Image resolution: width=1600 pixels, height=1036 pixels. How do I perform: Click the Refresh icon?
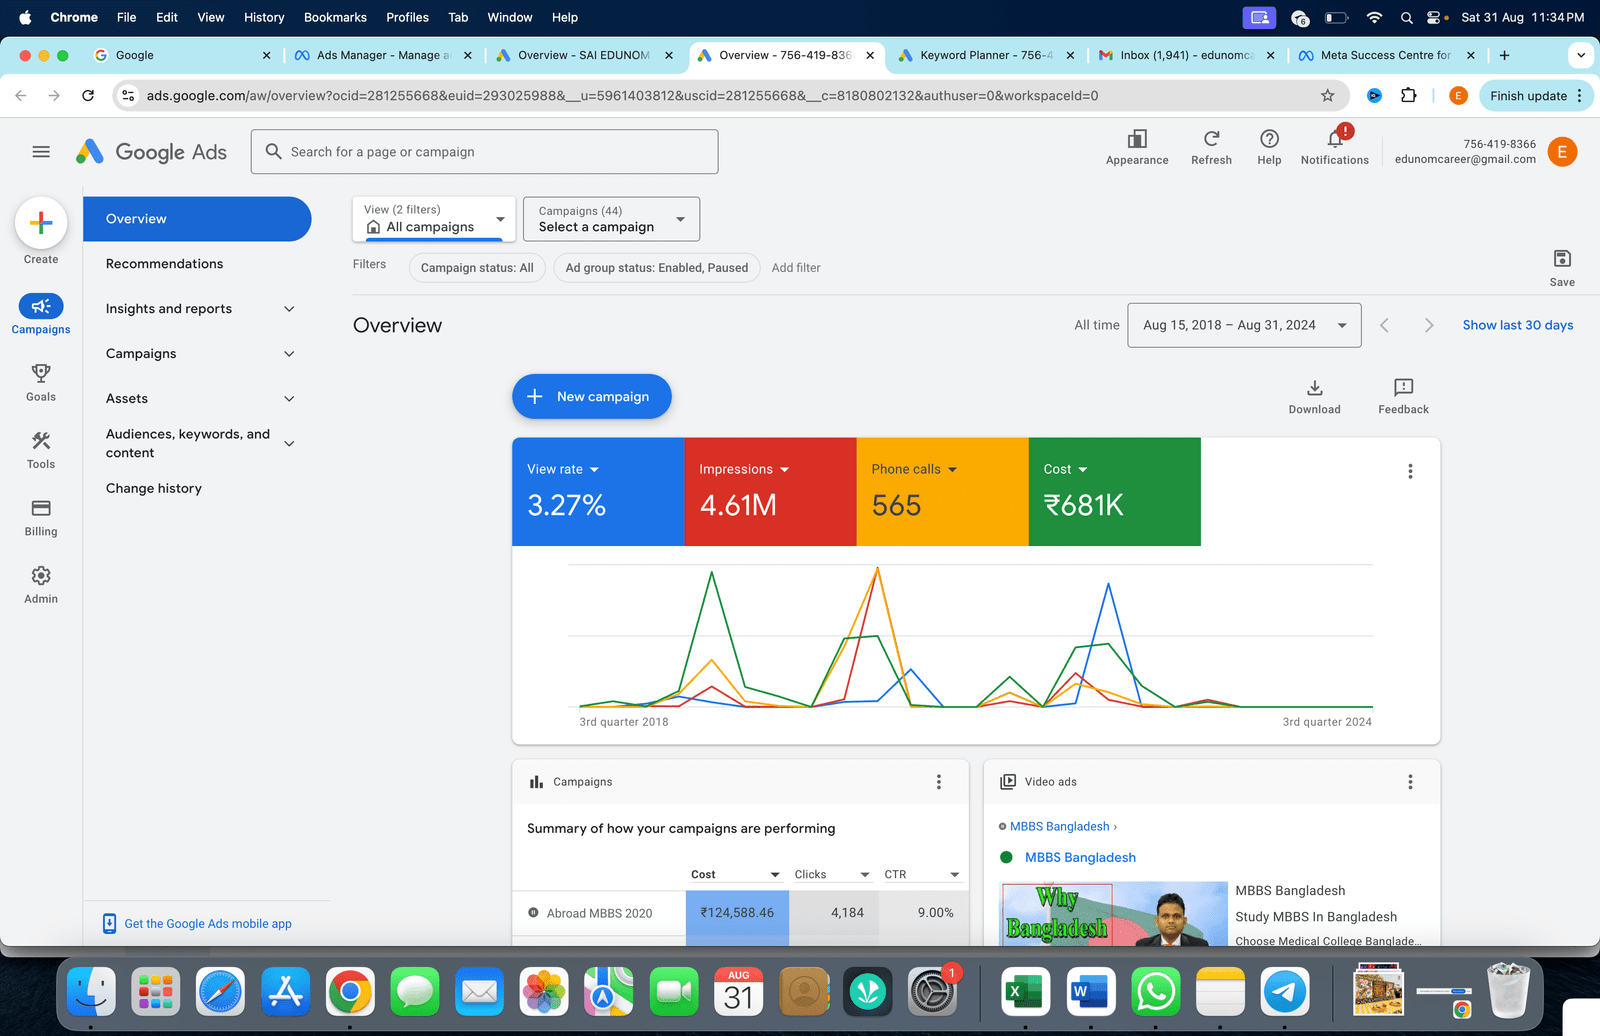point(1211,140)
